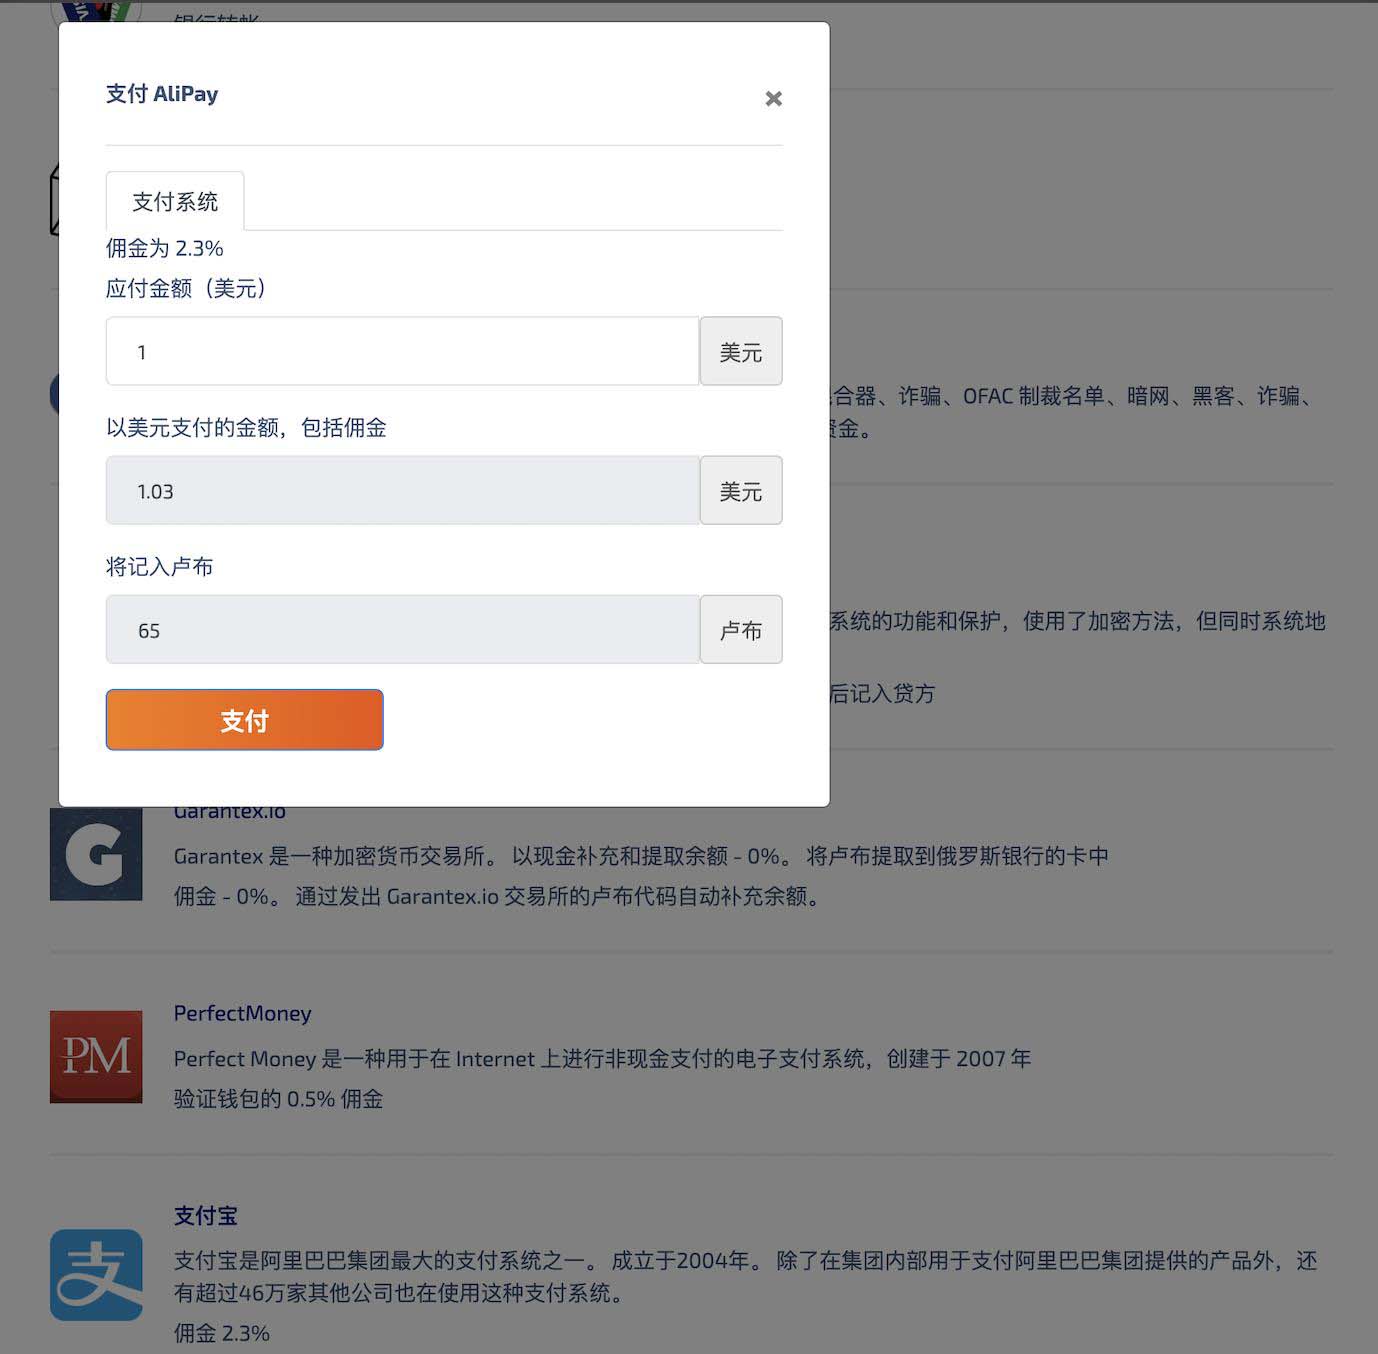The width and height of the screenshot is (1378, 1354).
Task: Open the PerfectMoney link
Action: tap(242, 1013)
